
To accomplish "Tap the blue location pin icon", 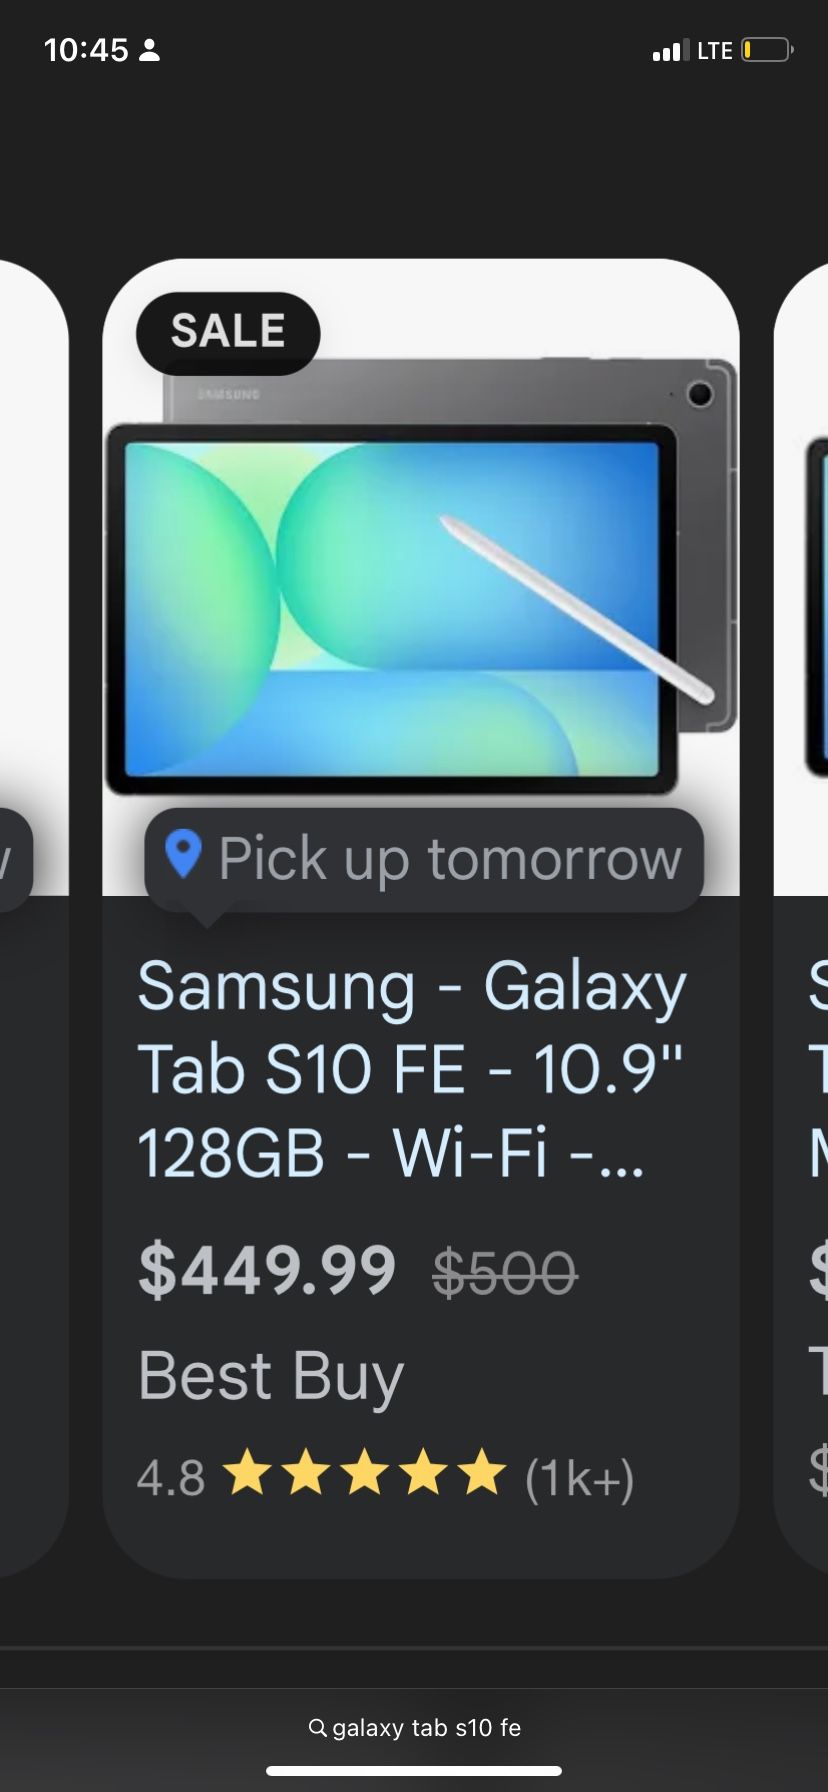I will tap(183, 855).
